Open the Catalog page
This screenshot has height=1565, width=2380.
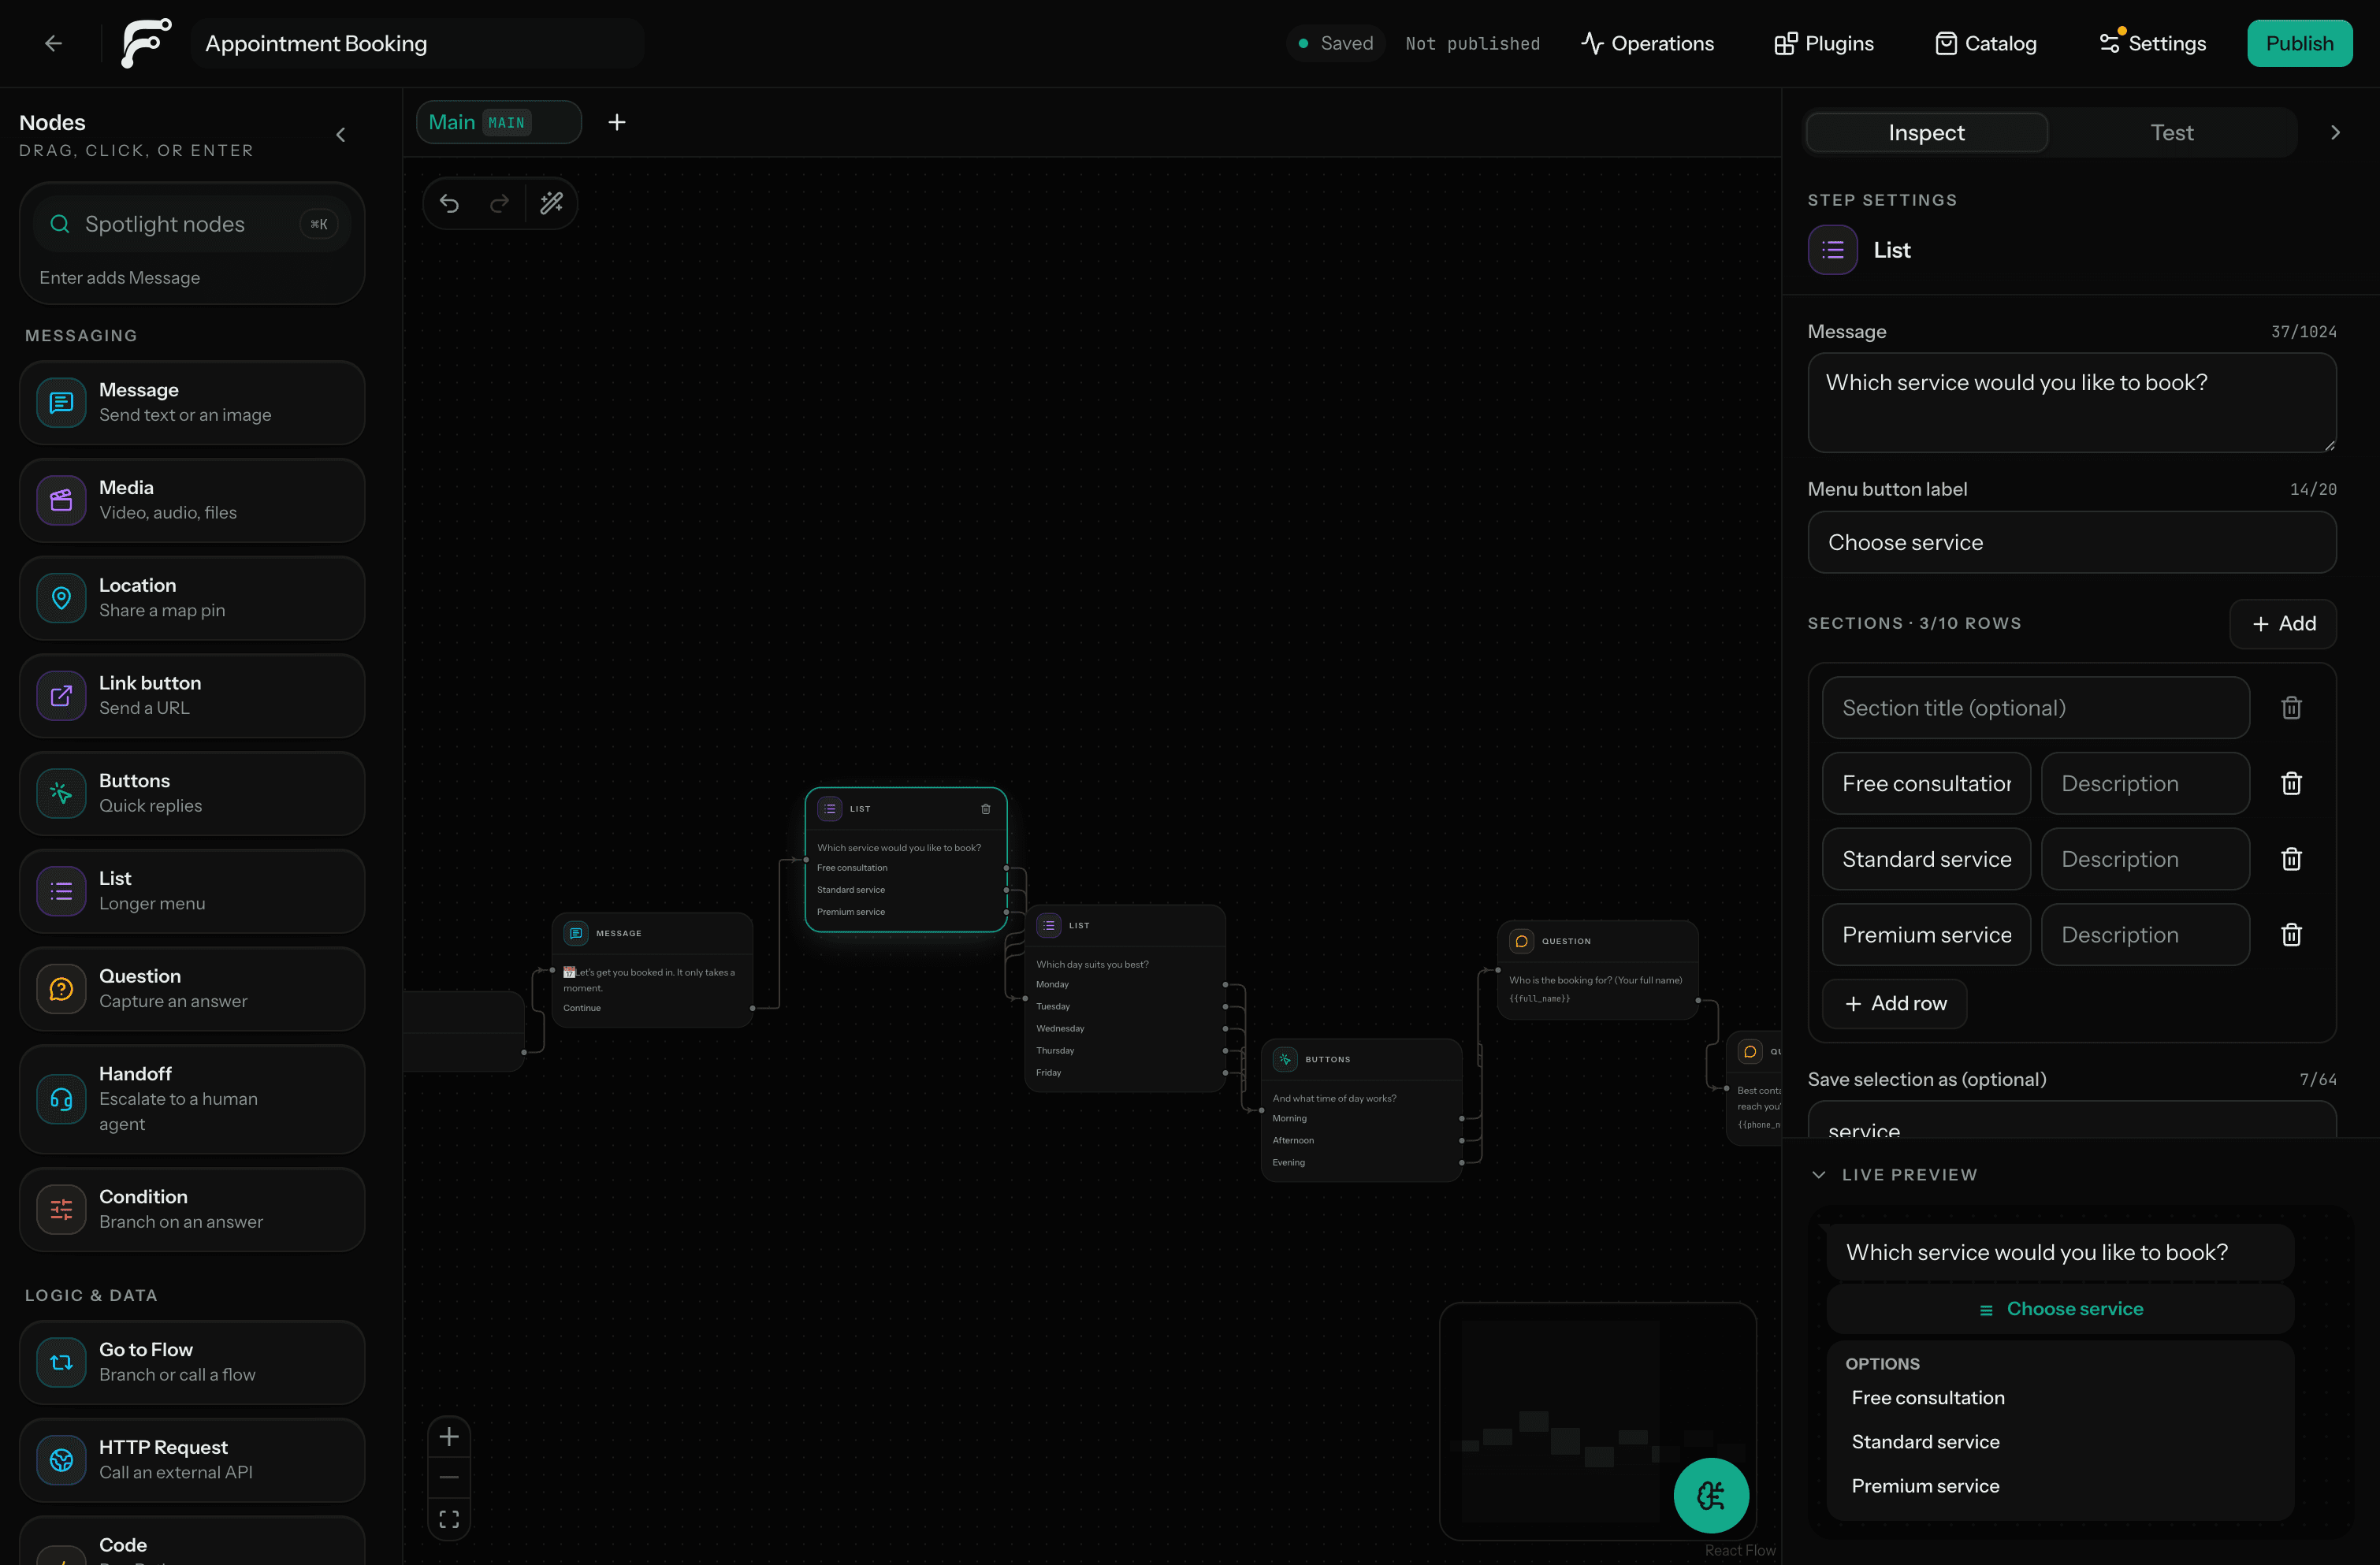[1985, 43]
